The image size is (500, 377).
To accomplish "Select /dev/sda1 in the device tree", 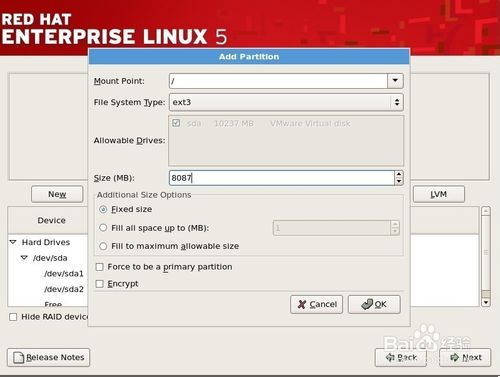I will 64,274.
